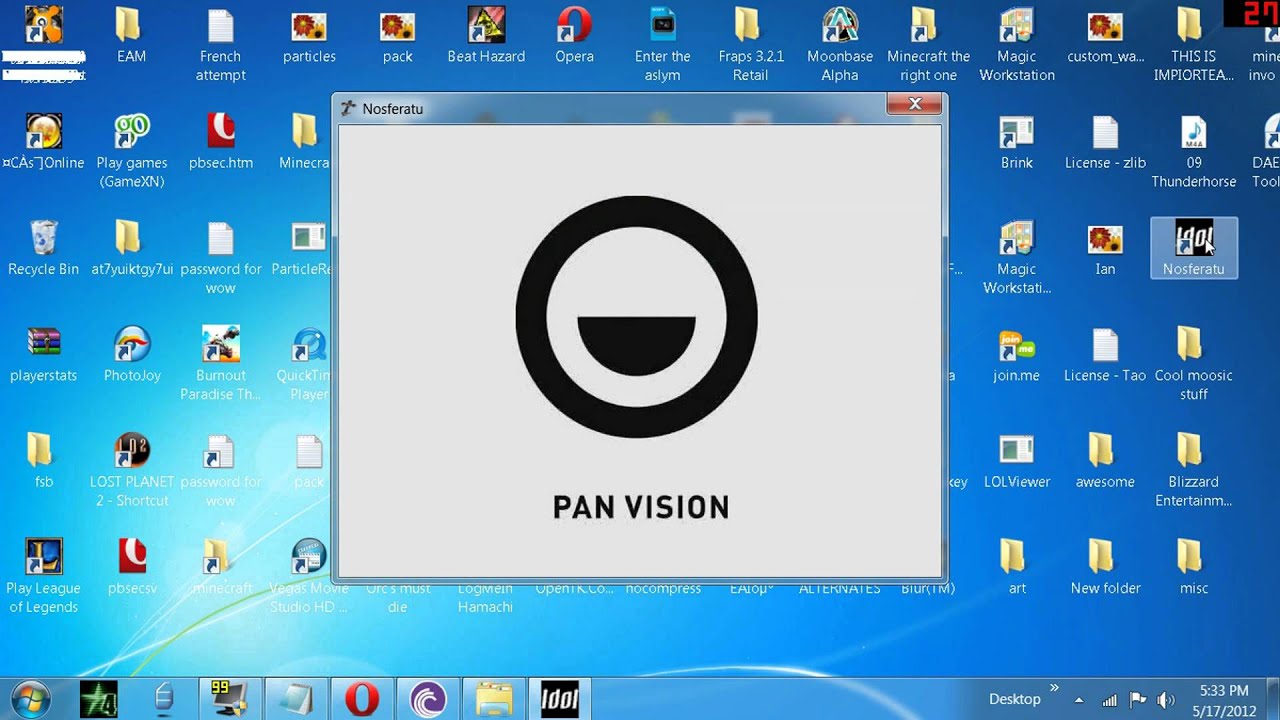Click the nocompress label below the window
This screenshot has width=1280, height=720.
pyautogui.click(x=663, y=589)
